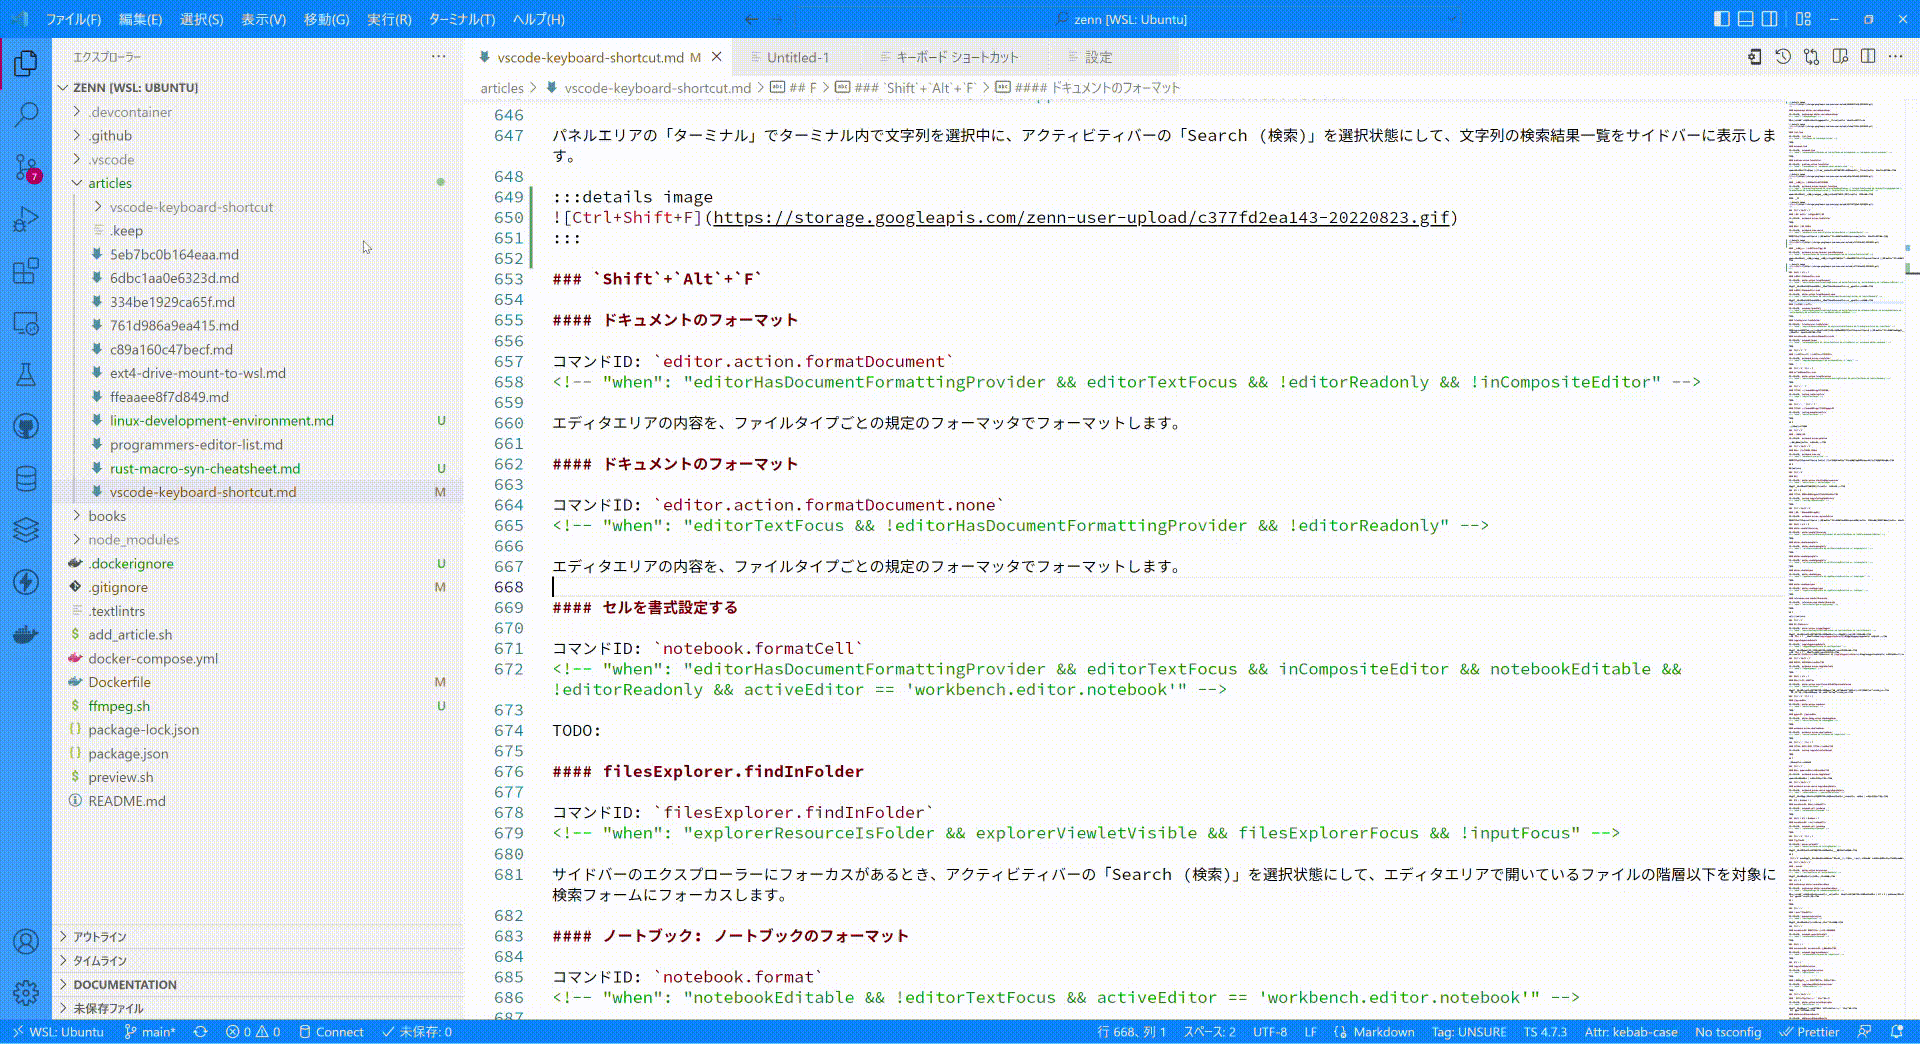Click the errors and warnings counter
This screenshot has height=1044, width=1920.
(x=253, y=1032)
